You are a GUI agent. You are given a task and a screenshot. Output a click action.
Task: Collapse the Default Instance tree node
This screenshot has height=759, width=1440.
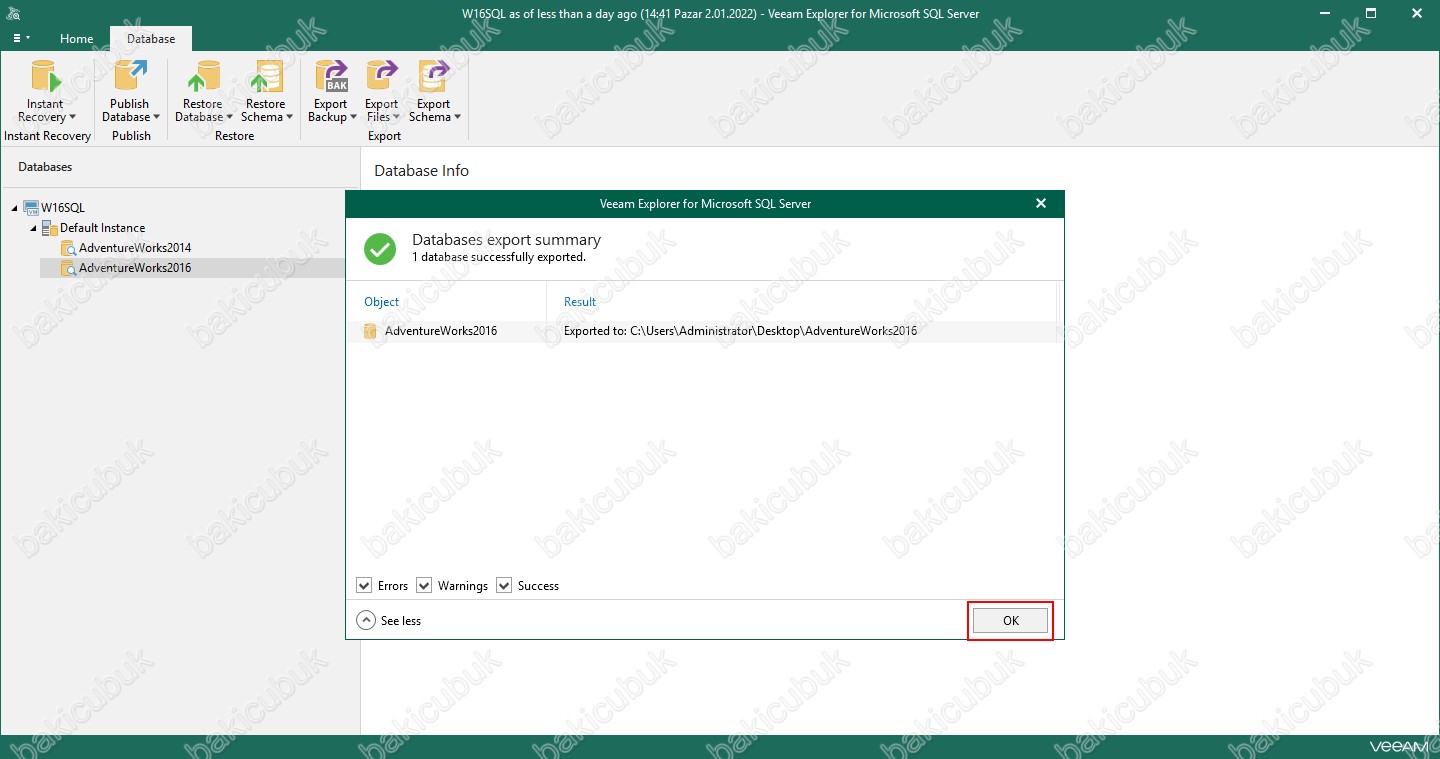tap(34, 228)
